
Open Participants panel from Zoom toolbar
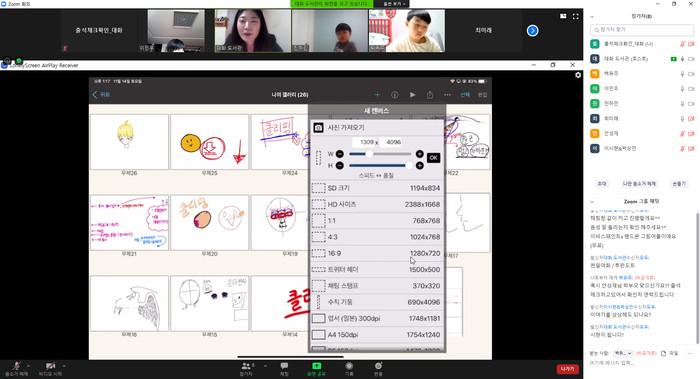246,368
